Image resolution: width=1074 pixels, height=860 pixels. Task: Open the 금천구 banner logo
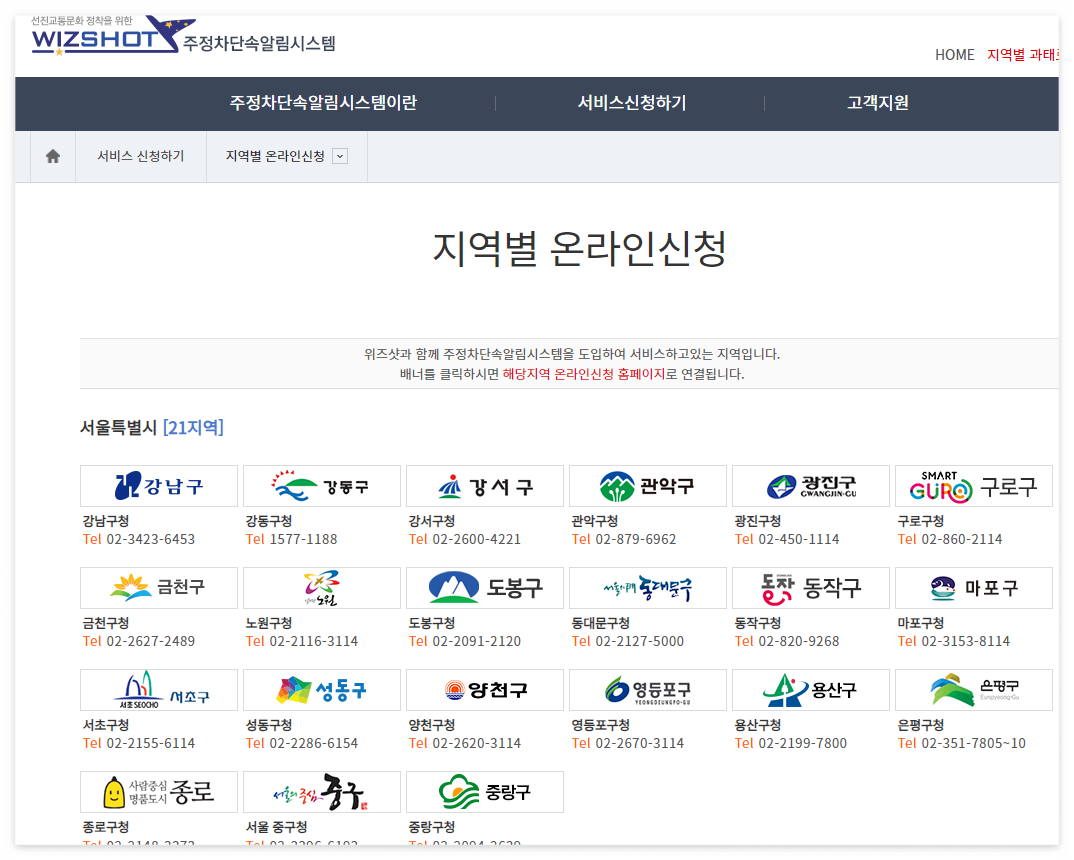click(159, 587)
